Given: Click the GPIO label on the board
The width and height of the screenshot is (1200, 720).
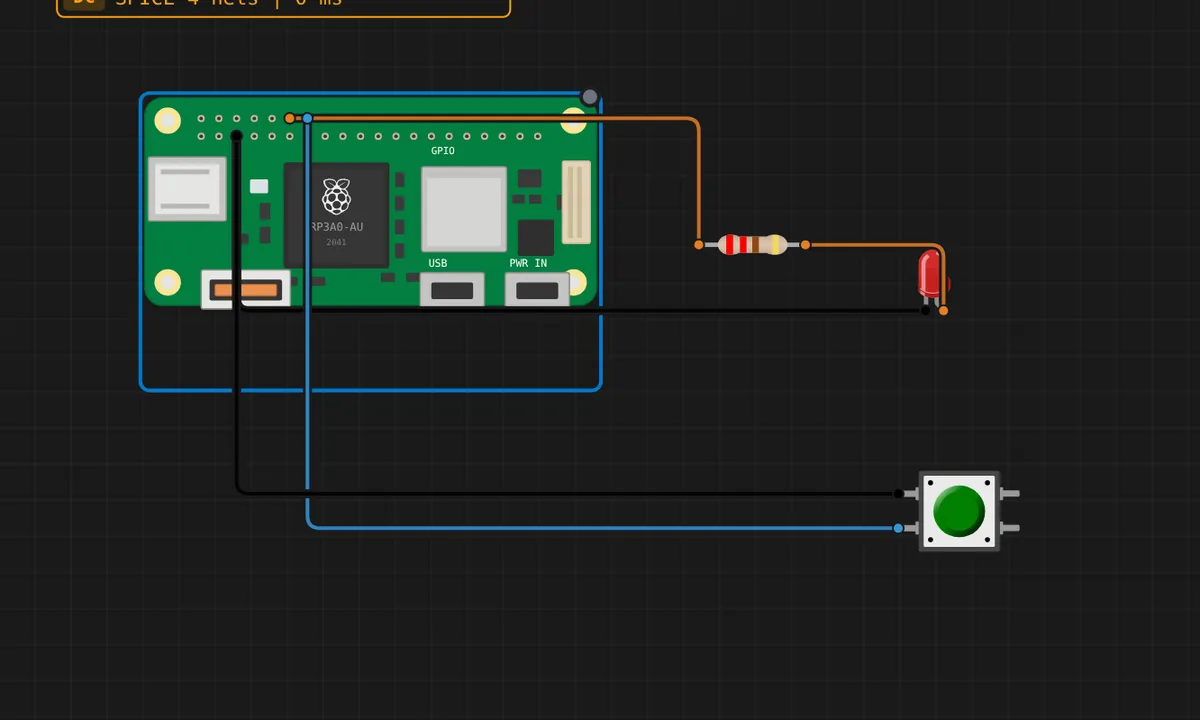Looking at the screenshot, I should click(443, 151).
